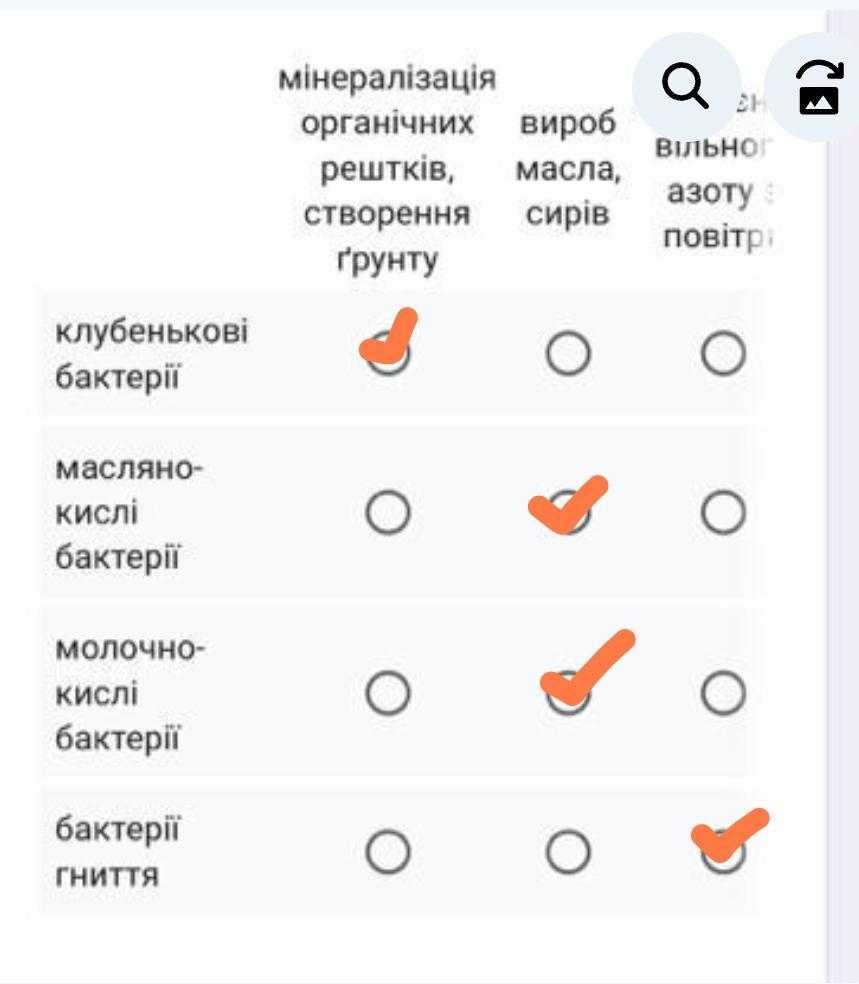Click the масляно-кислі бактерії row label
Viewport: 859px width, 984px height.
click(129, 513)
